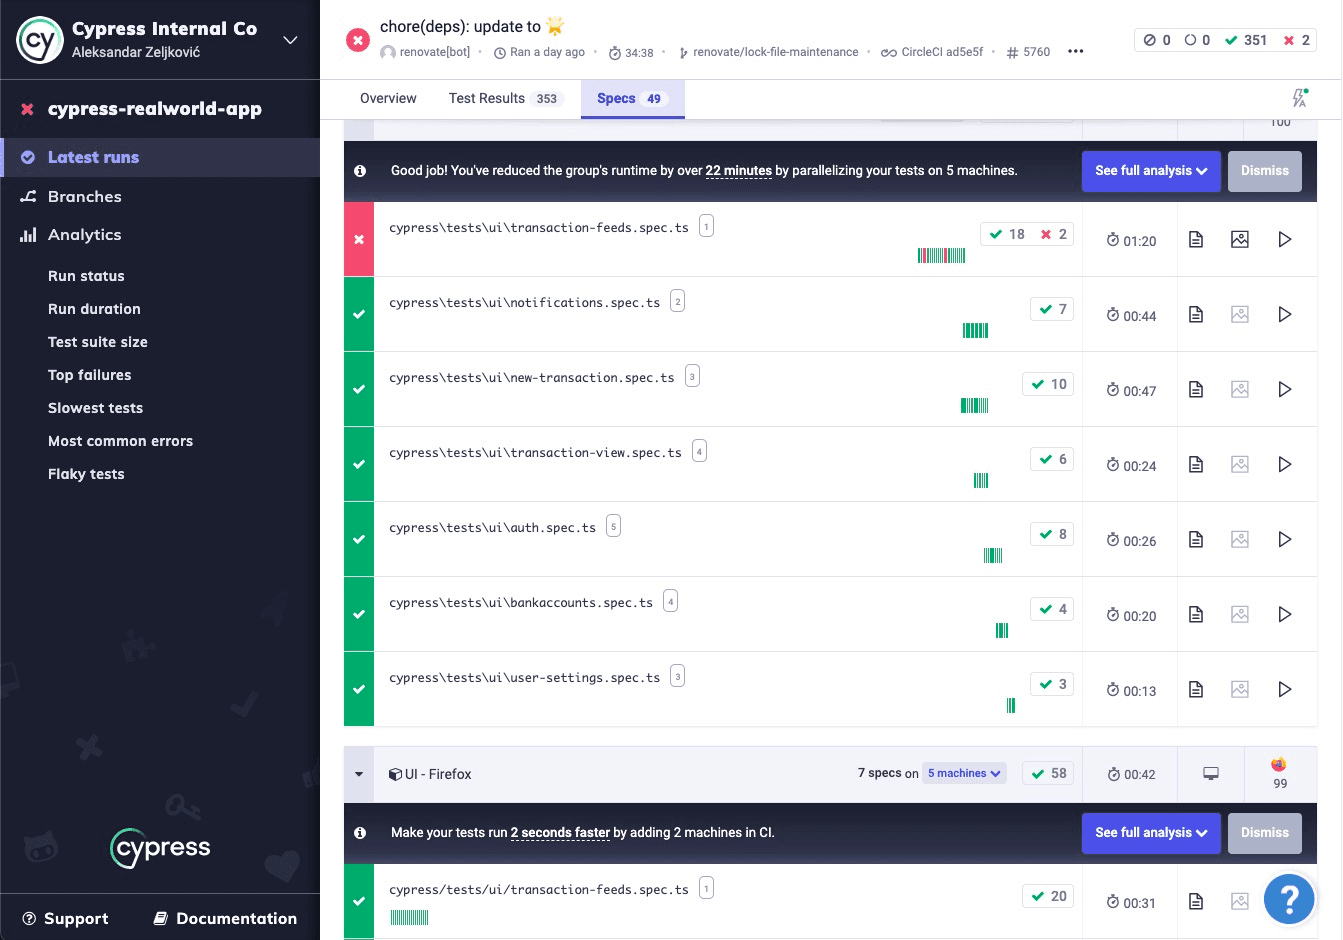
Task: Go to Latest runs
Action: click(160, 157)
